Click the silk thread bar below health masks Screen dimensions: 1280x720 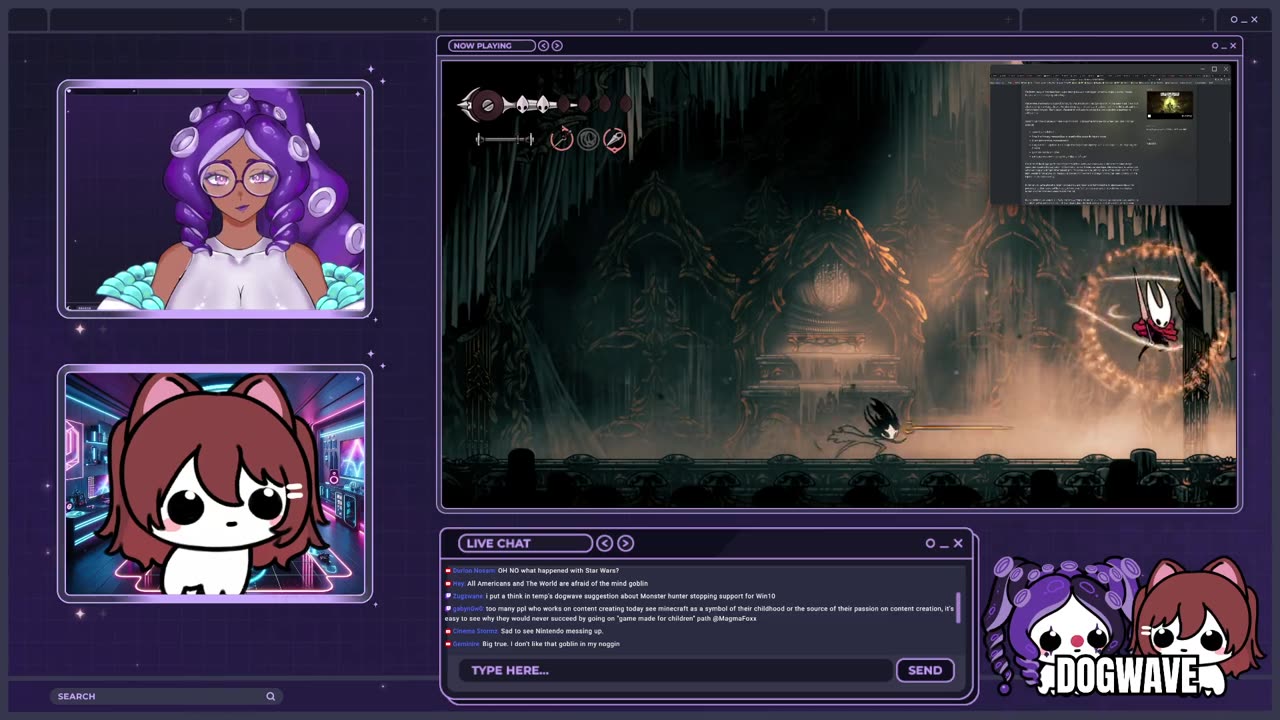point(505,139)
